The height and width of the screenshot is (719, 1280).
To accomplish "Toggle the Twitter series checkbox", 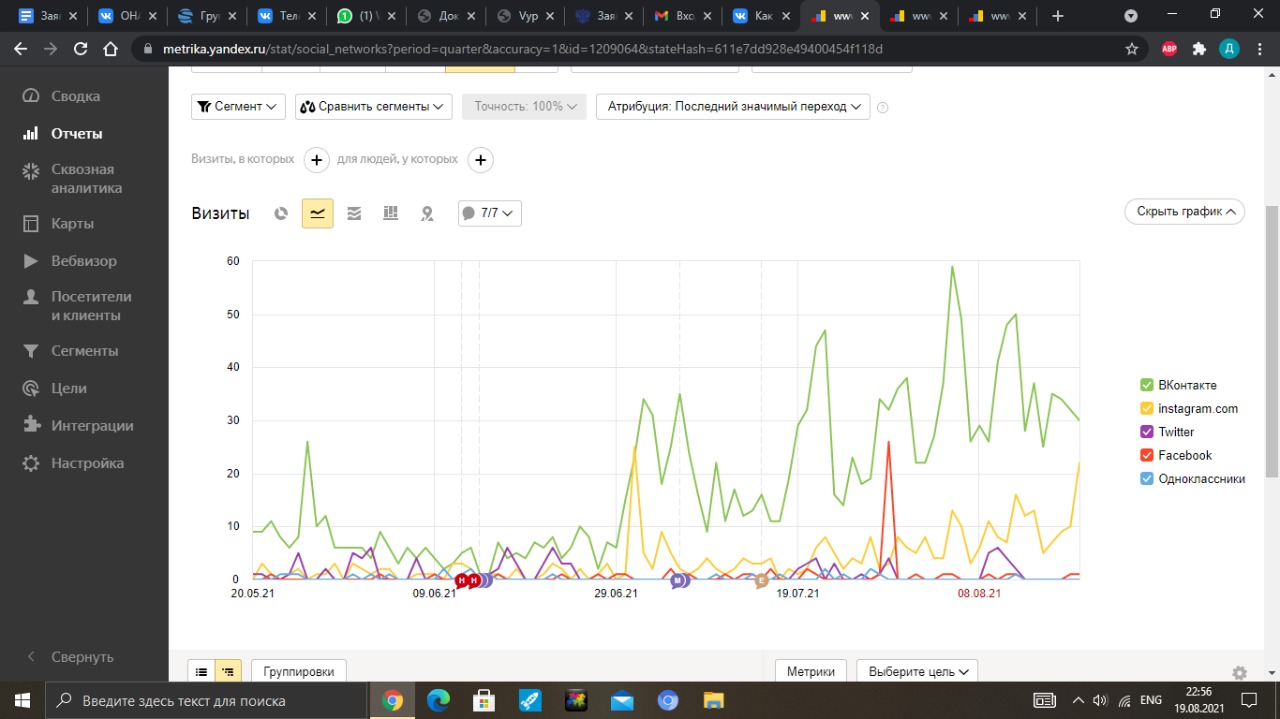I will pyautogui.click(x=1147, y=432).
